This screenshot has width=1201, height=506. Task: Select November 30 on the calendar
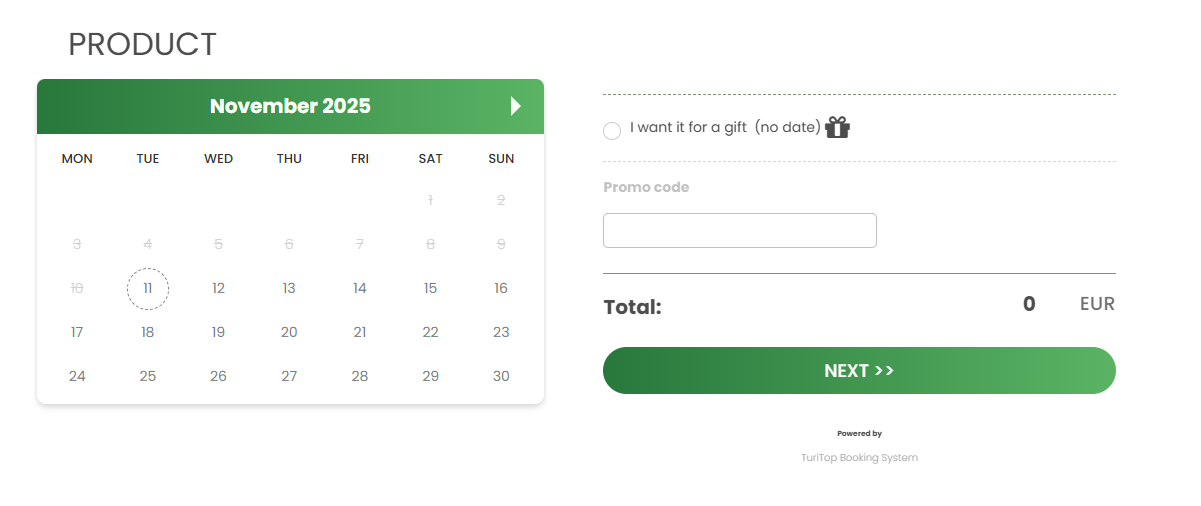(x=501, y=376)
